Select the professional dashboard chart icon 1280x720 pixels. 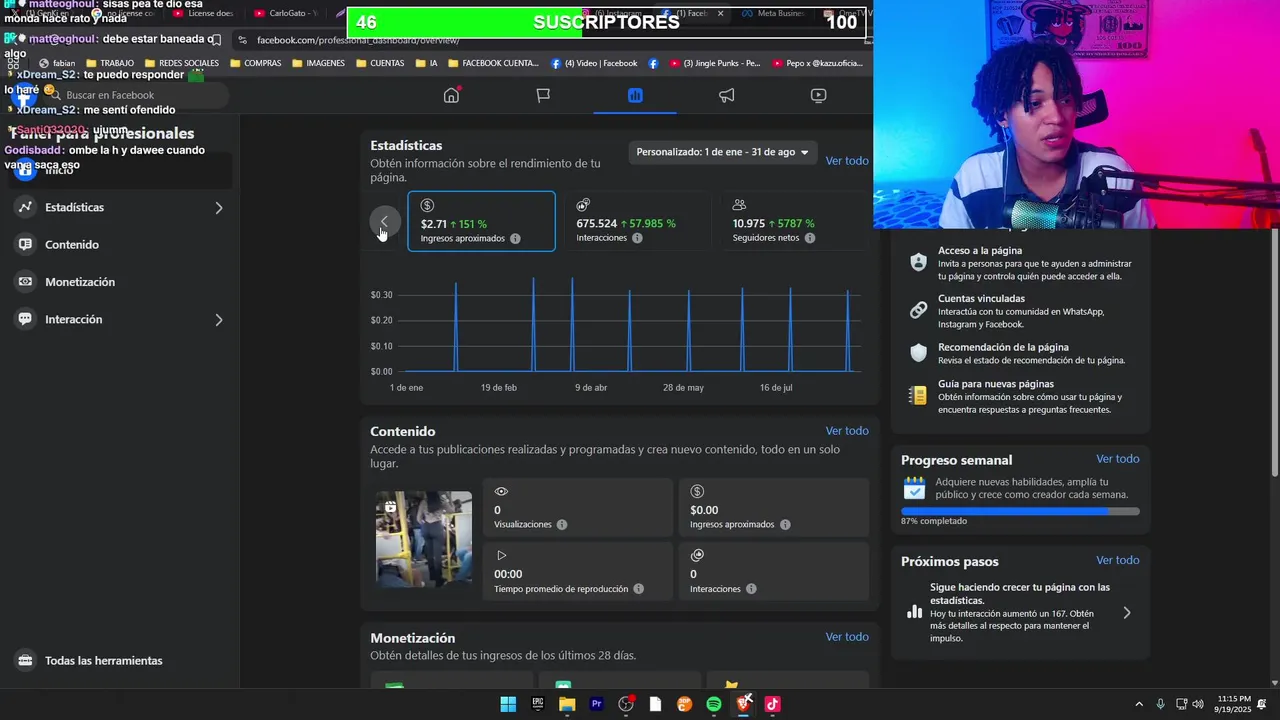pyautogui.click(x=635, y=95)
